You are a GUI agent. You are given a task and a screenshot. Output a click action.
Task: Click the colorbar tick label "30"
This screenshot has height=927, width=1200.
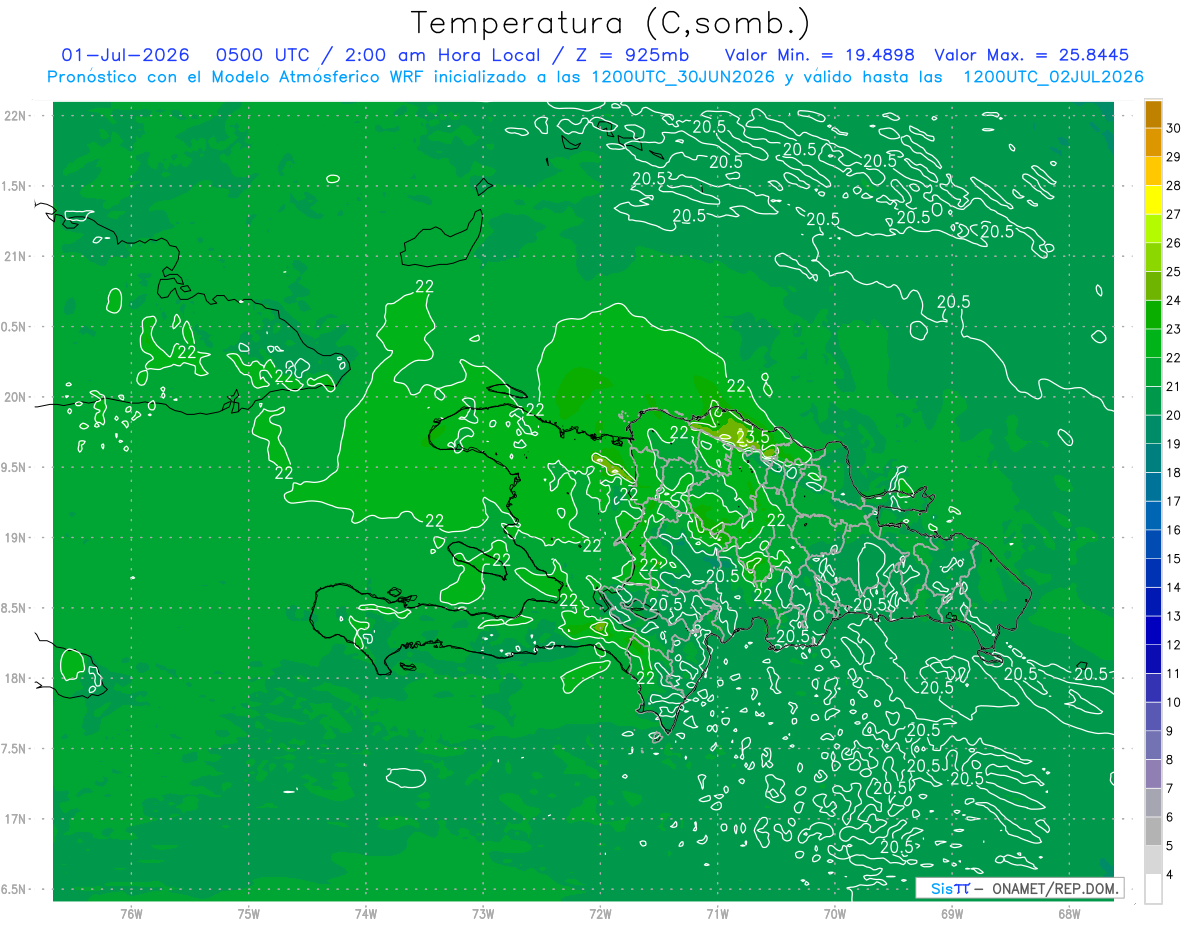[1174, 128]
